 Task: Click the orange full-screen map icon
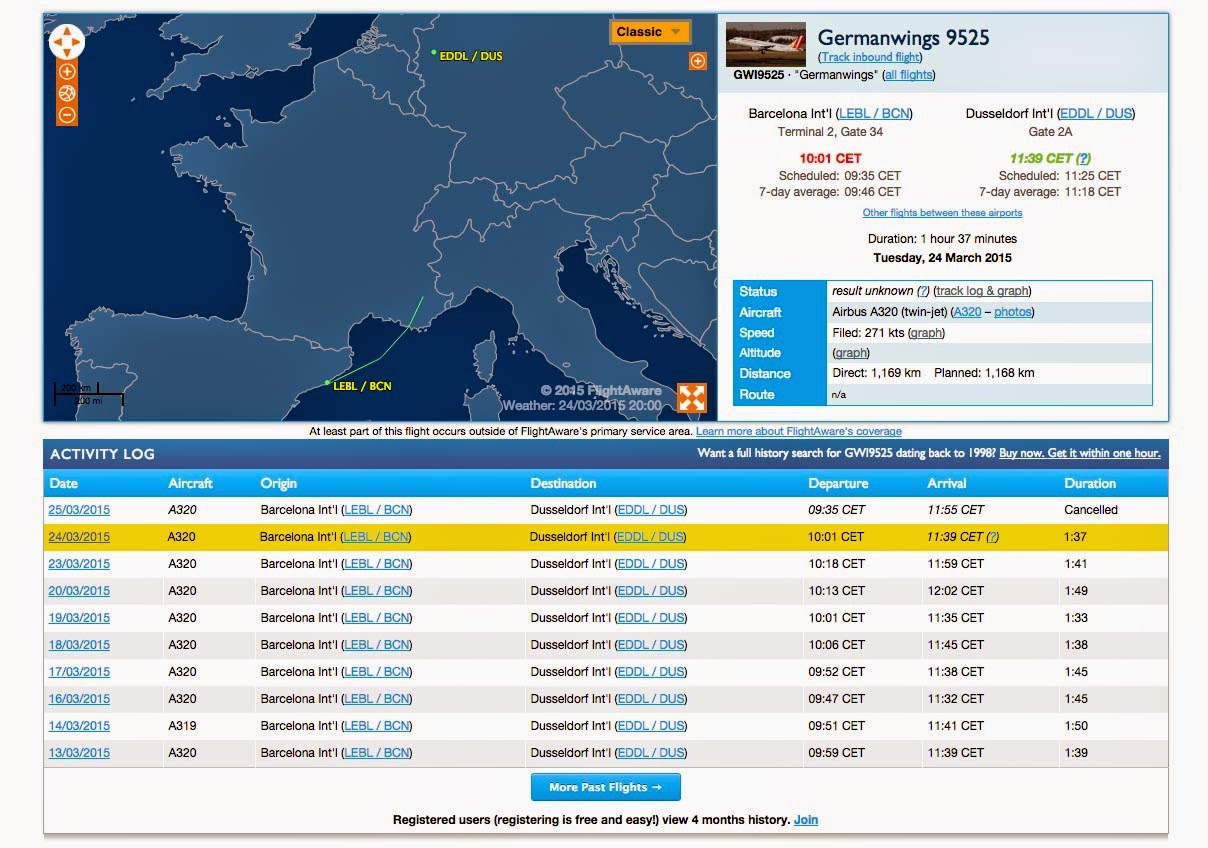click(692, 397)
